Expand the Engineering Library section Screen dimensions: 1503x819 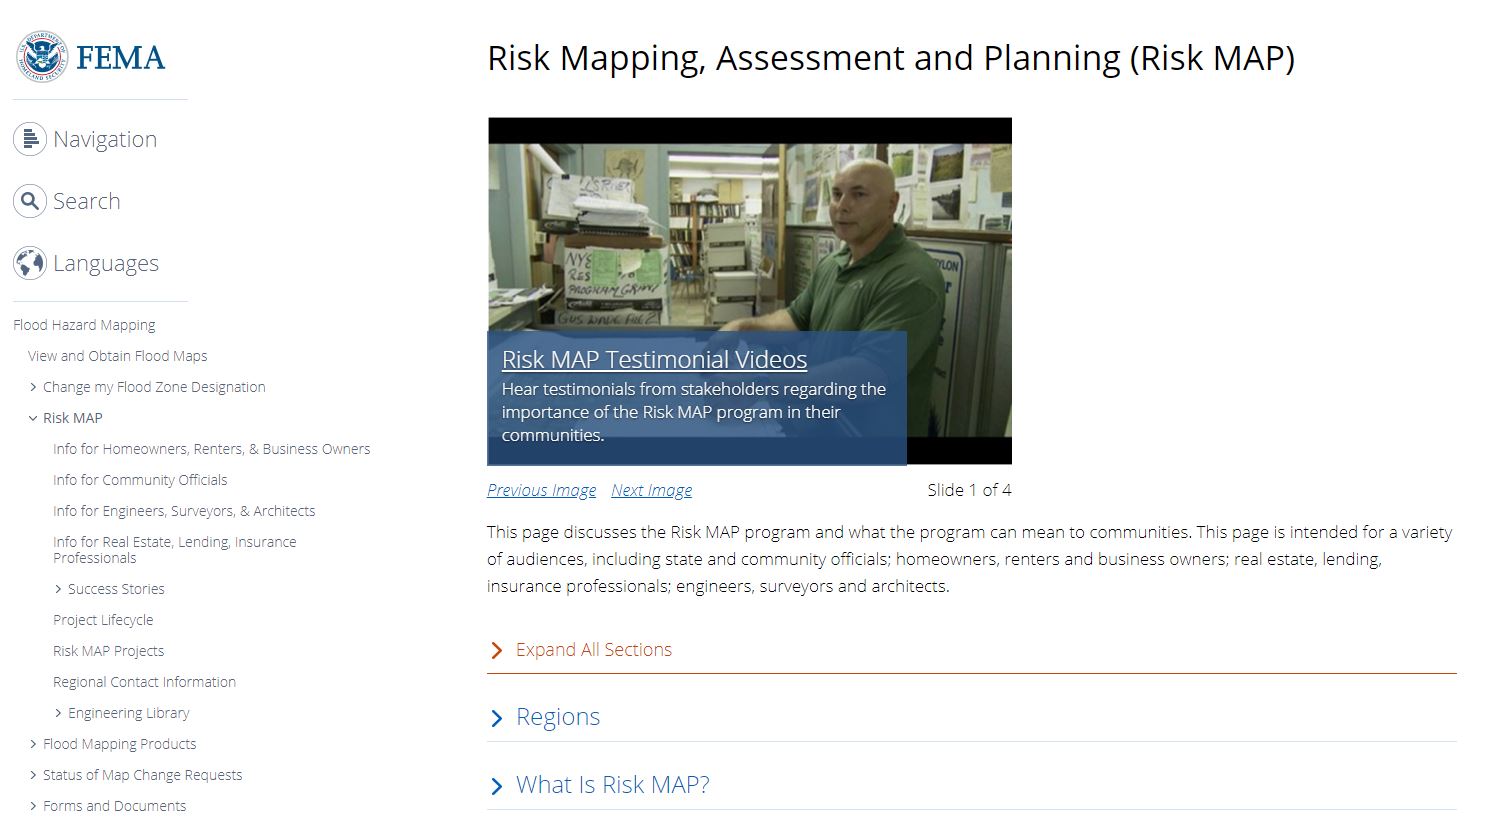[x=57, y=712]
